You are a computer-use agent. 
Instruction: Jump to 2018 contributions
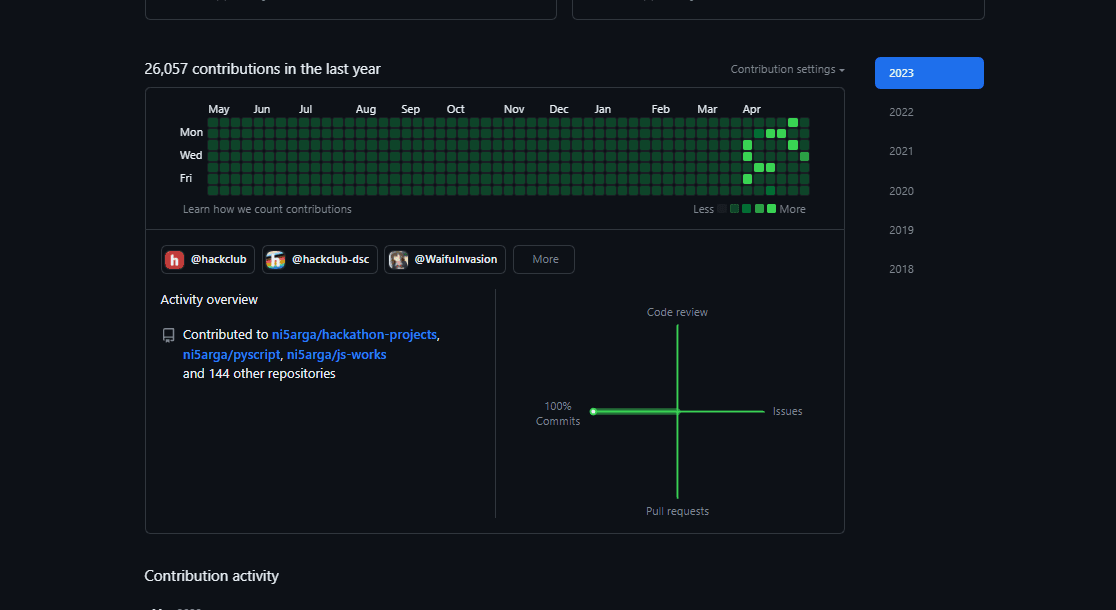pos(901,269)
